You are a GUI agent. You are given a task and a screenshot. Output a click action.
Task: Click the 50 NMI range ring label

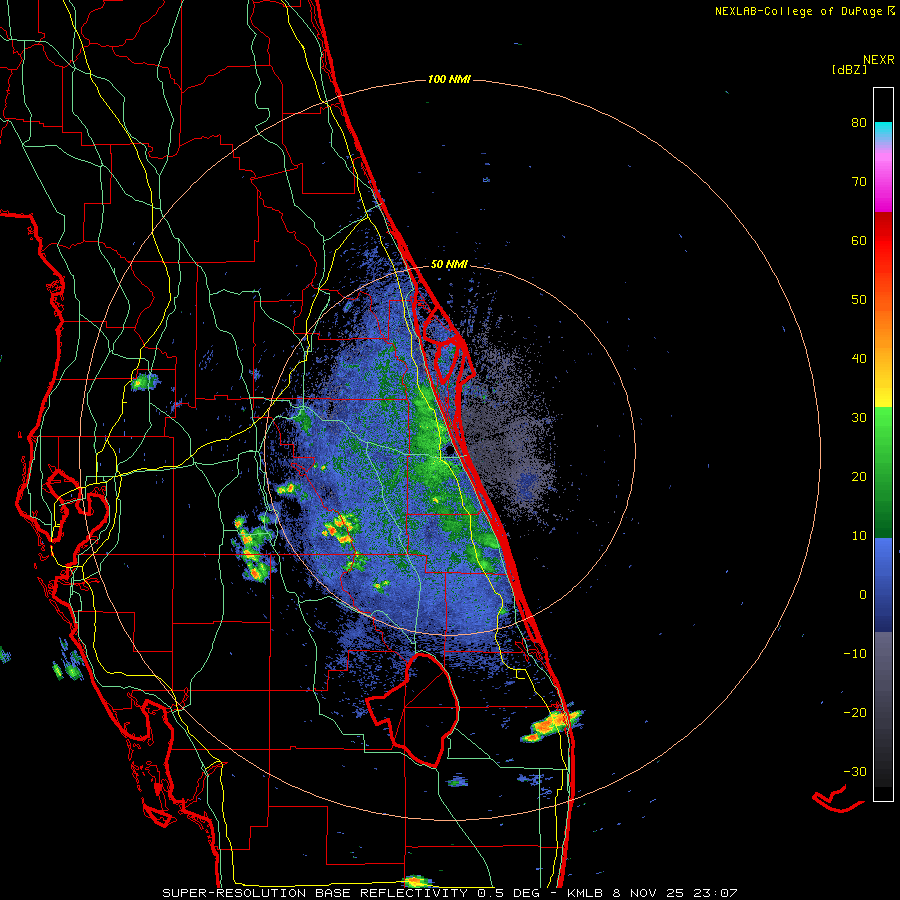point(449,265)
